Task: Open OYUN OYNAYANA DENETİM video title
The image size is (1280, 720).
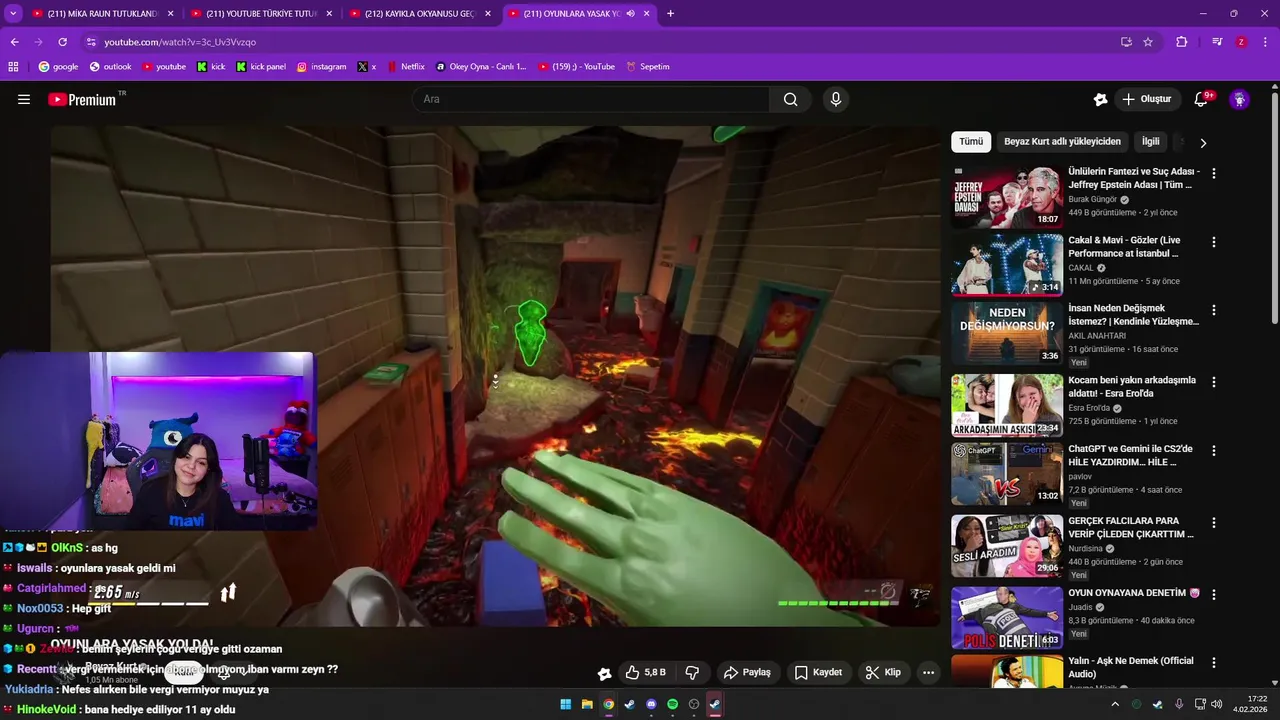Action: [x=1134, y=593]
